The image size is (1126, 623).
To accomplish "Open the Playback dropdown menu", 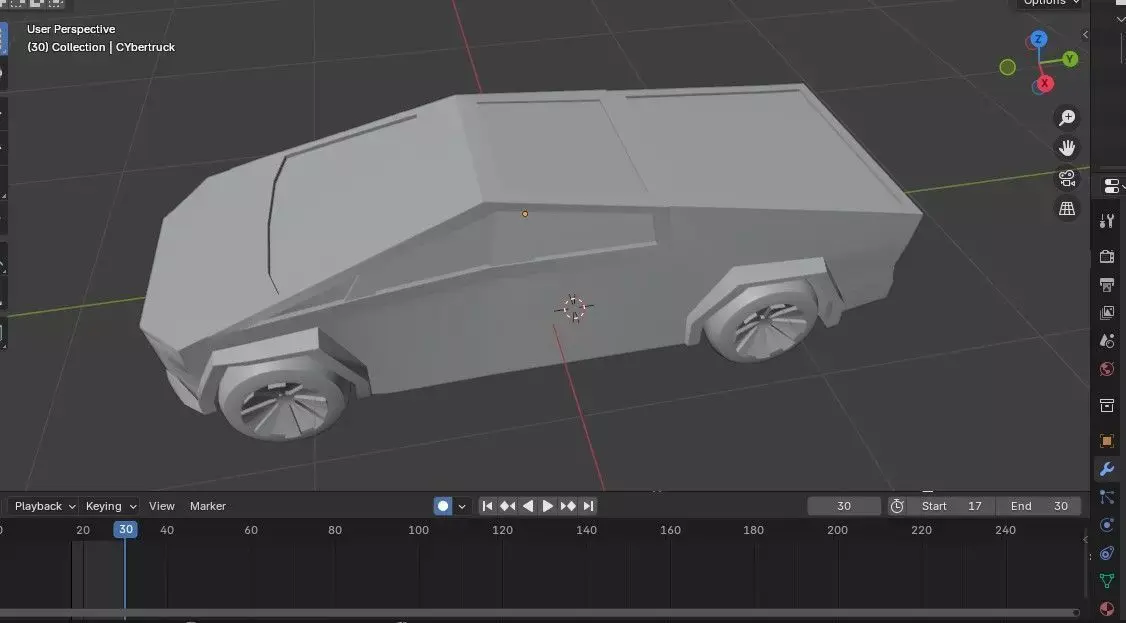I will (45, 506).
